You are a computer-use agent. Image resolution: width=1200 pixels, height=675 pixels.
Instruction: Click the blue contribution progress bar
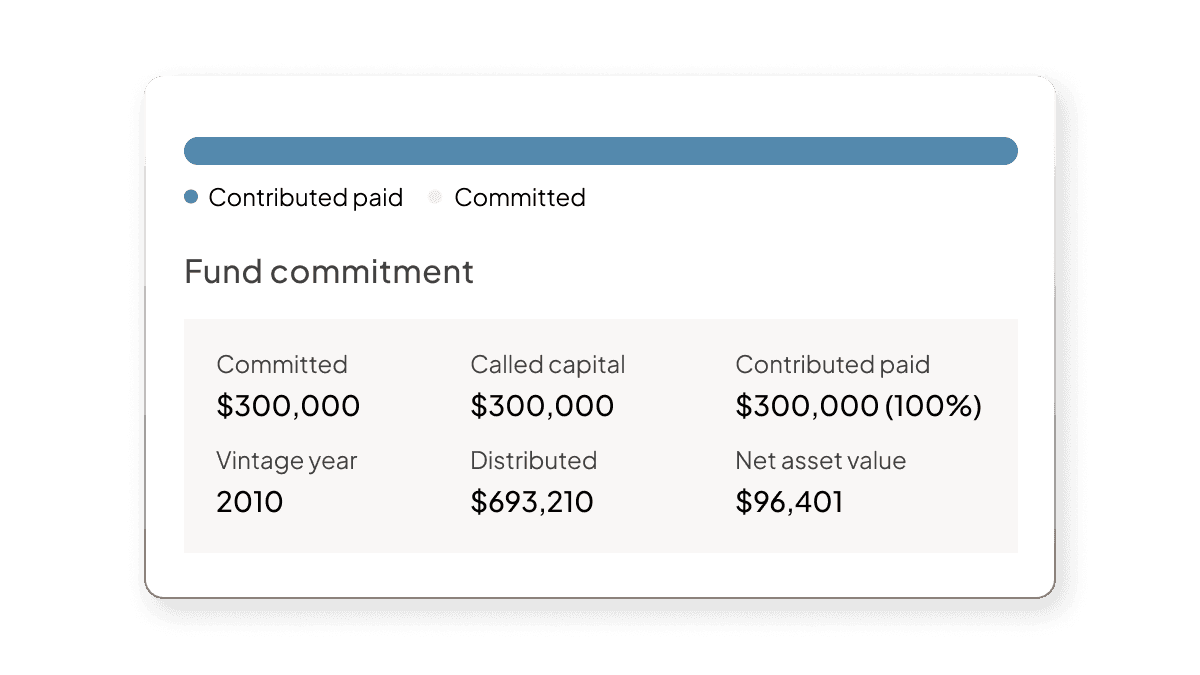601,151
